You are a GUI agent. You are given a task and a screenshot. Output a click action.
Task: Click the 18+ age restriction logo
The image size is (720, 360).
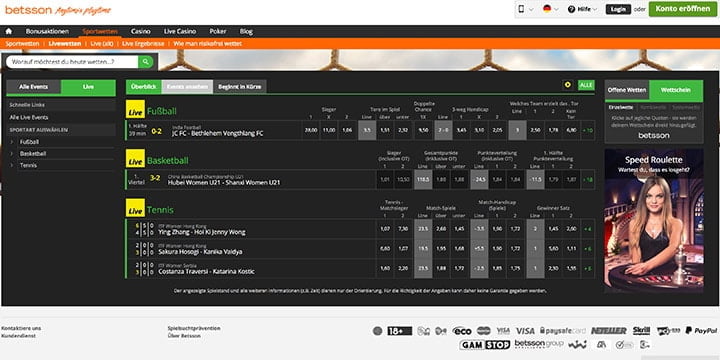pyautogui.click(x=399, y=331)
